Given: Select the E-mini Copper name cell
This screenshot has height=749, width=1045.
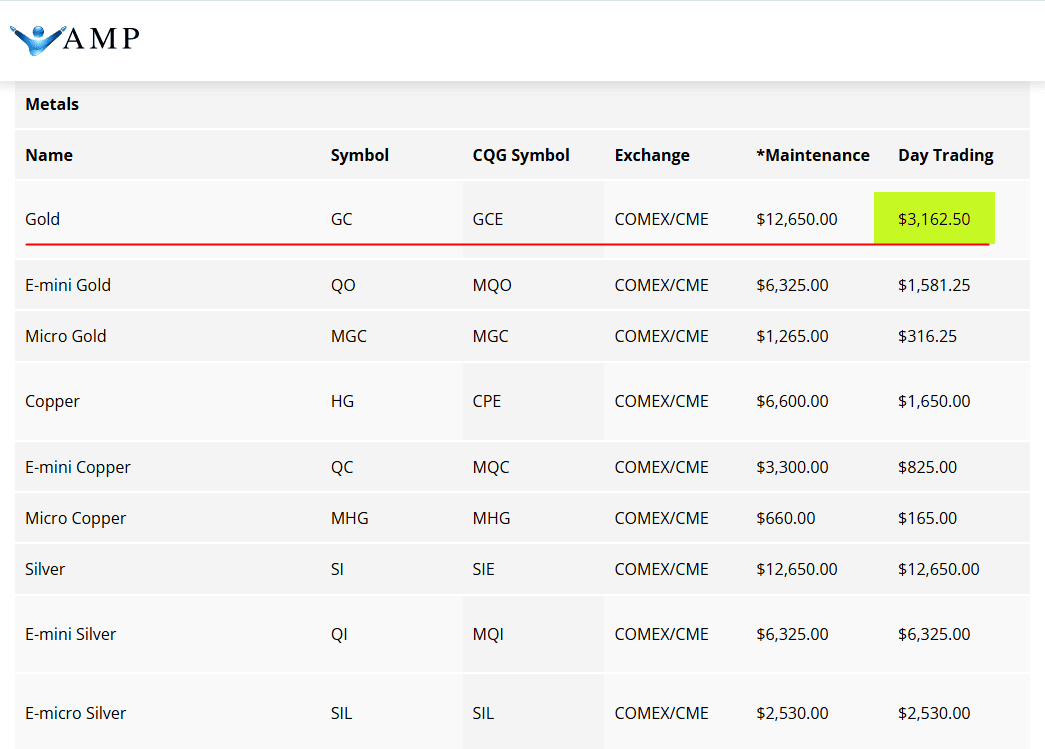Looking at the screenshot, I should coord(78,468).
